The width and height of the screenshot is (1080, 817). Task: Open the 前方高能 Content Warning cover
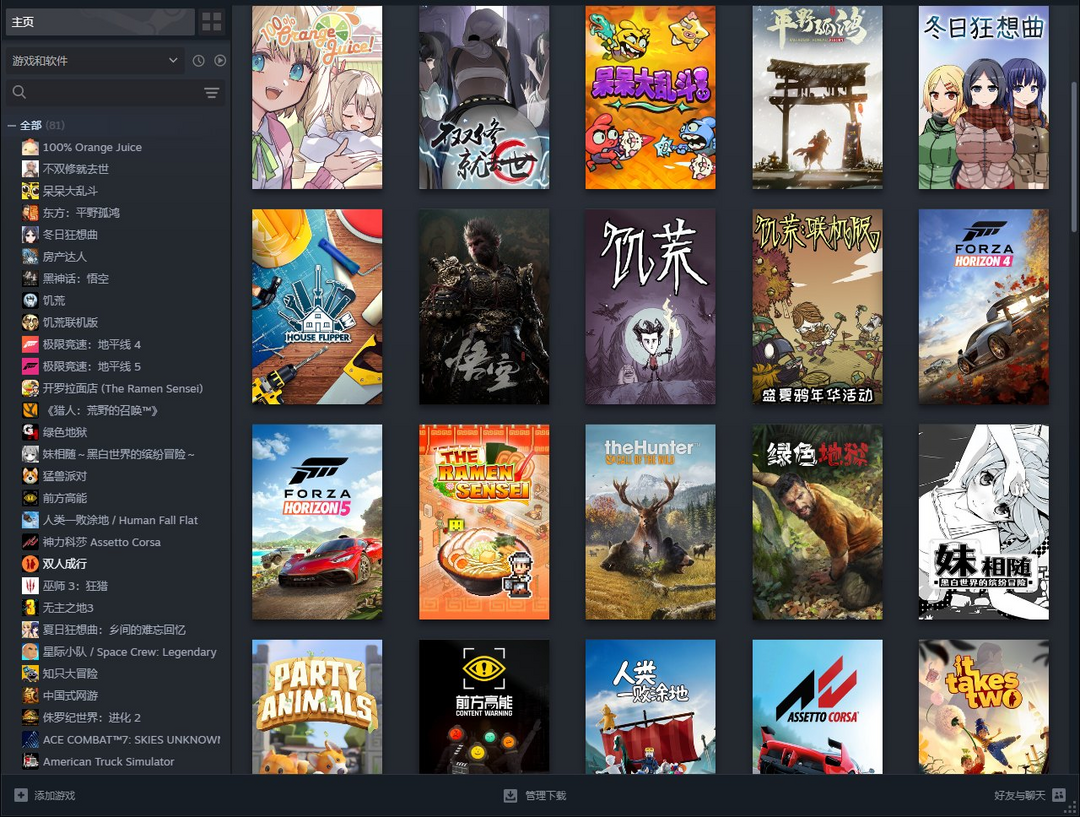tap(484, 707)
